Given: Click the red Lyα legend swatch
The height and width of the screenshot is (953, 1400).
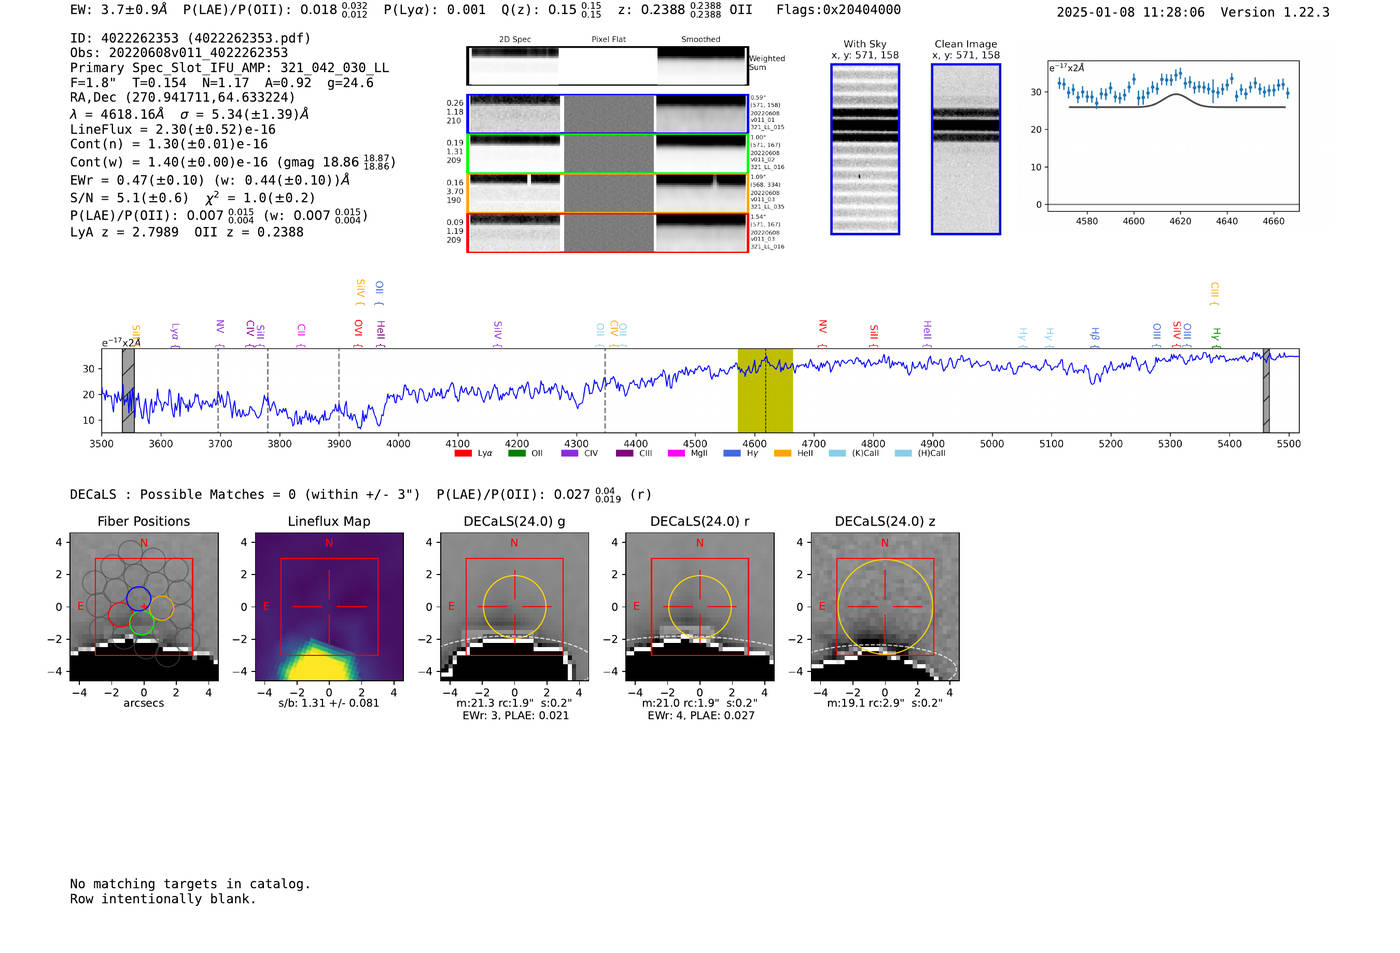Looking at the screenshot, I should (x=463, y=454).
